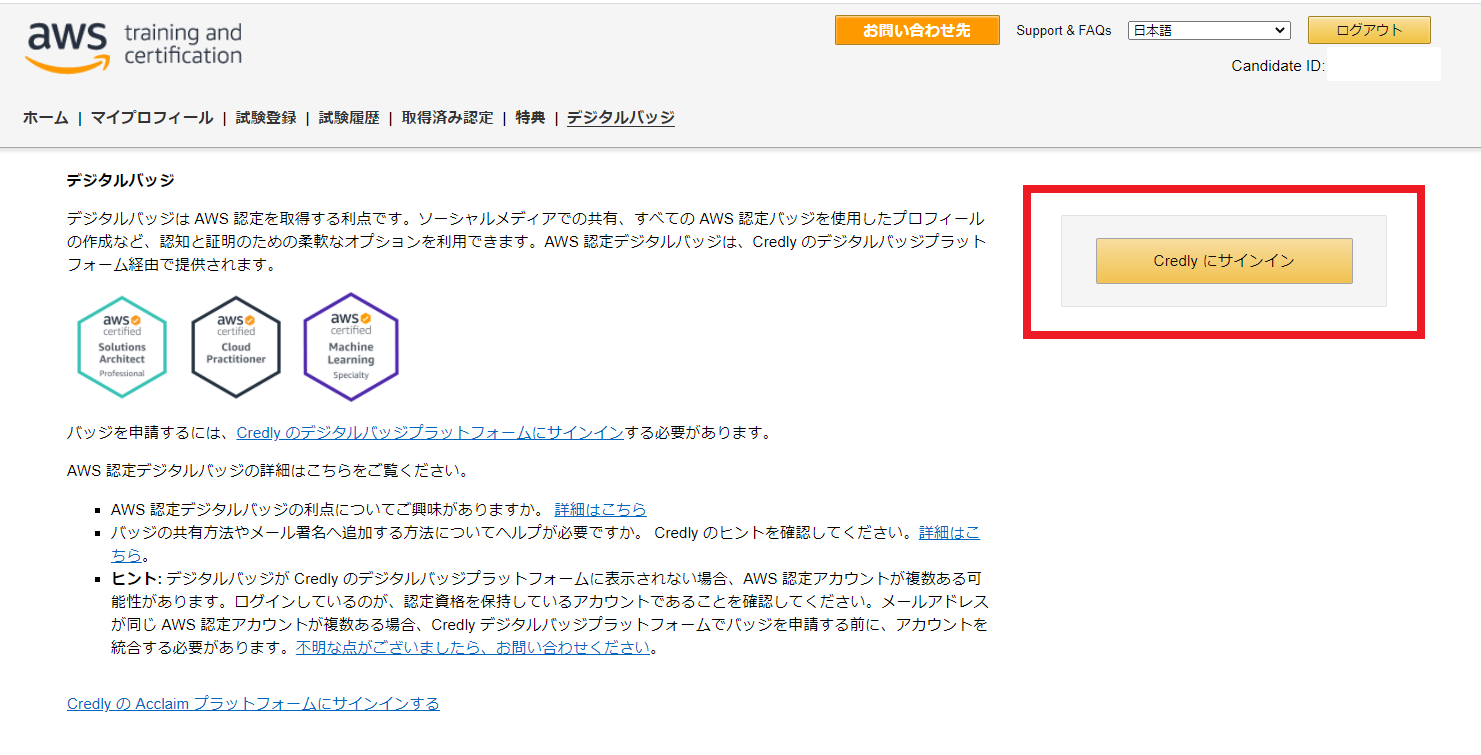Screen dimensions: 1481x755
Task: Click the Solutions Architect Professional badge
Action: (122, 347)
